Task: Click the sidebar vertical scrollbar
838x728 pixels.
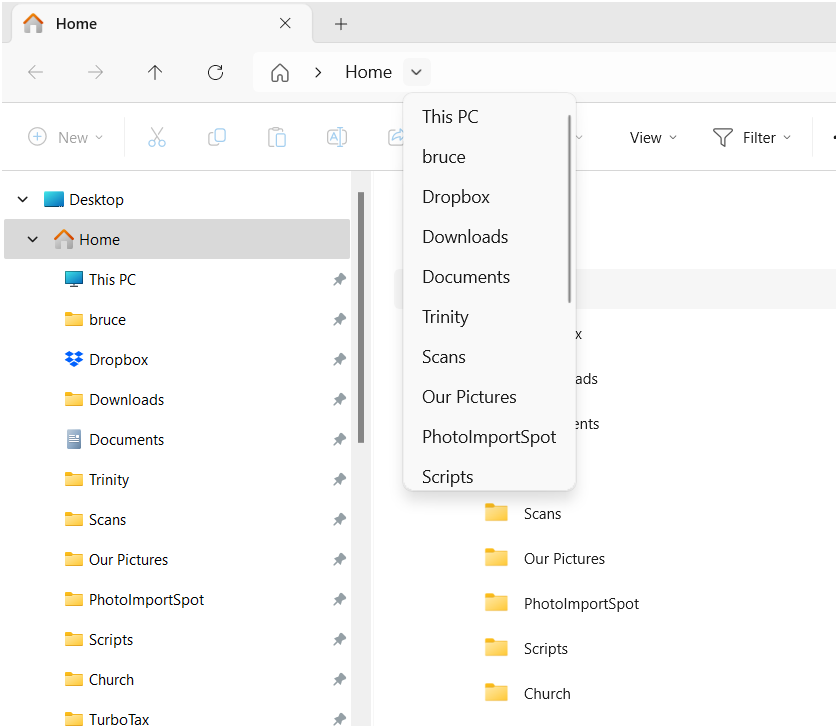Action: (x=361, y=317)
